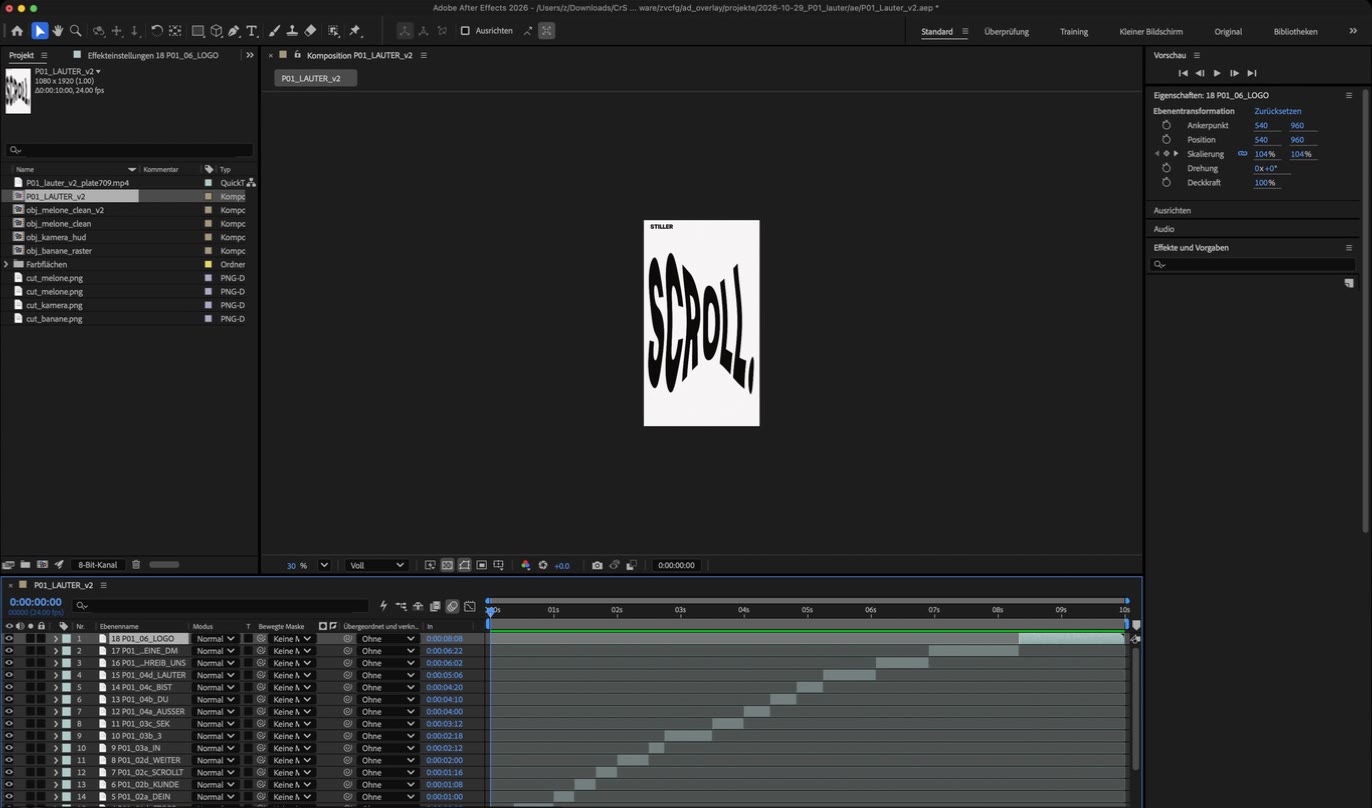Create a new folder in Project panel
The width and height of the screenshot is (1372, 808).
click(26, 565)
